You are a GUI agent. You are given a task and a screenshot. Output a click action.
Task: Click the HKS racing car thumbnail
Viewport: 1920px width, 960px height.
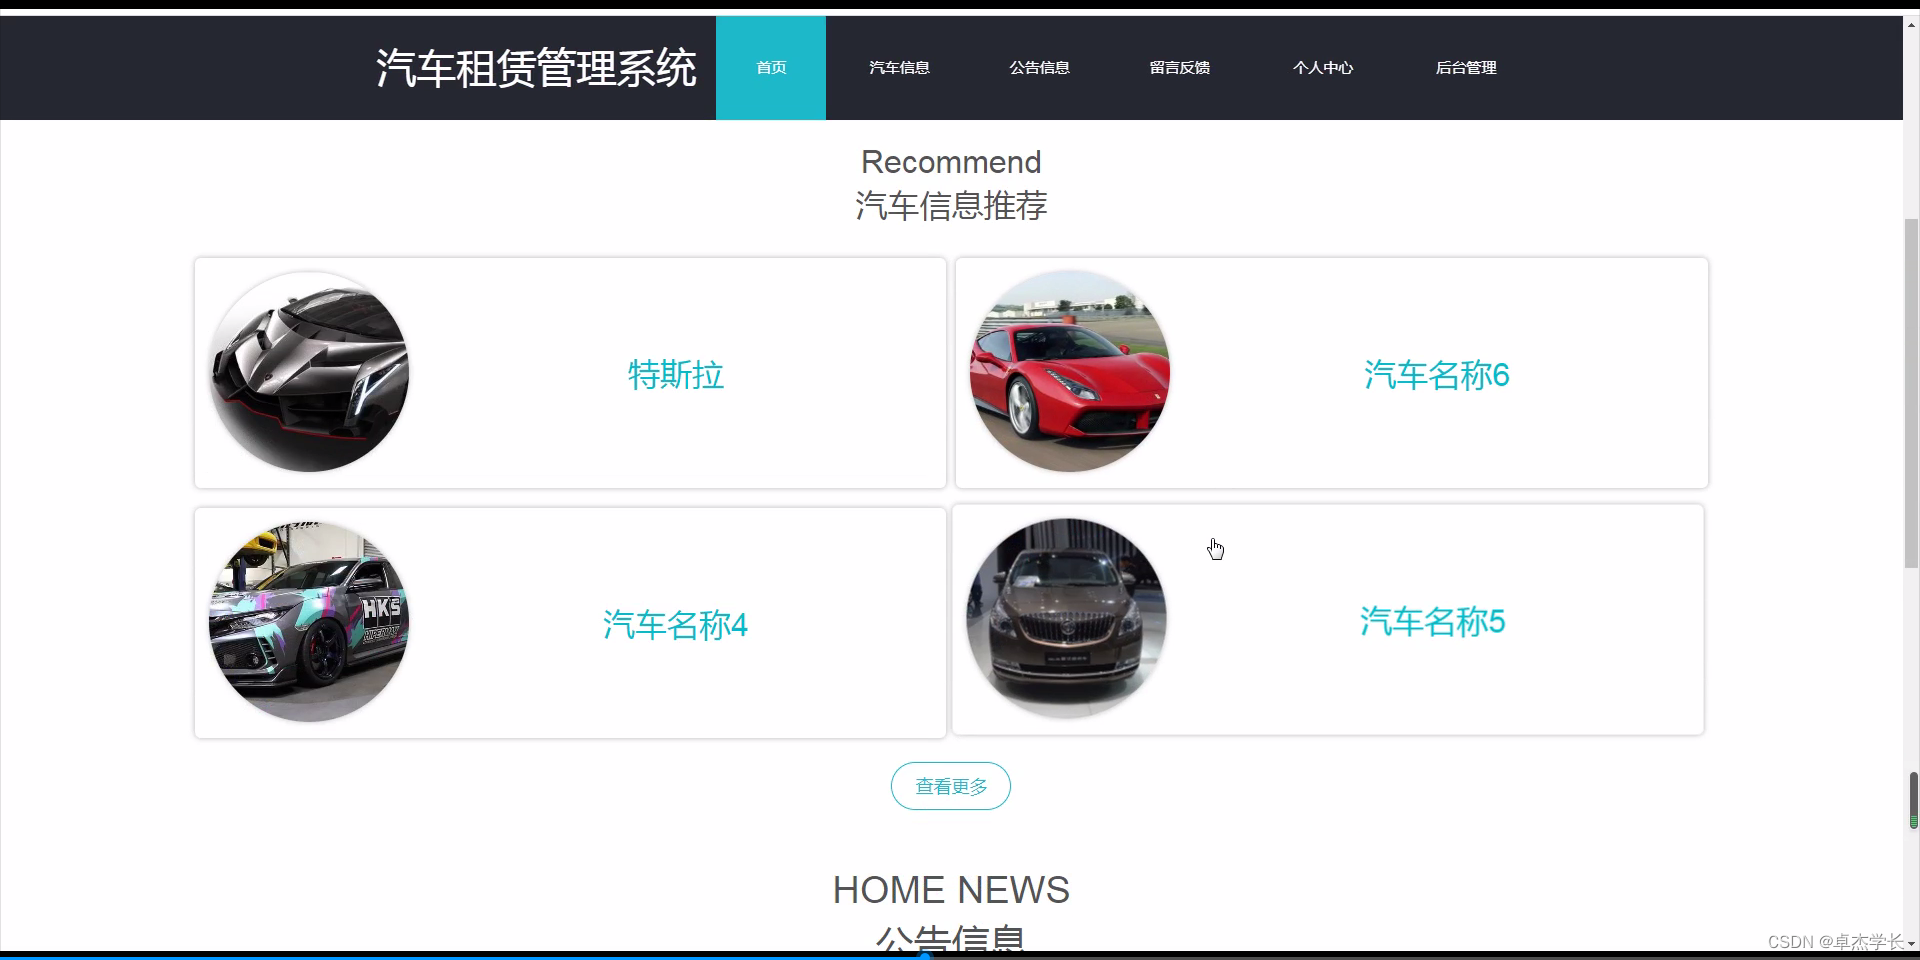[x=309, y=622]
